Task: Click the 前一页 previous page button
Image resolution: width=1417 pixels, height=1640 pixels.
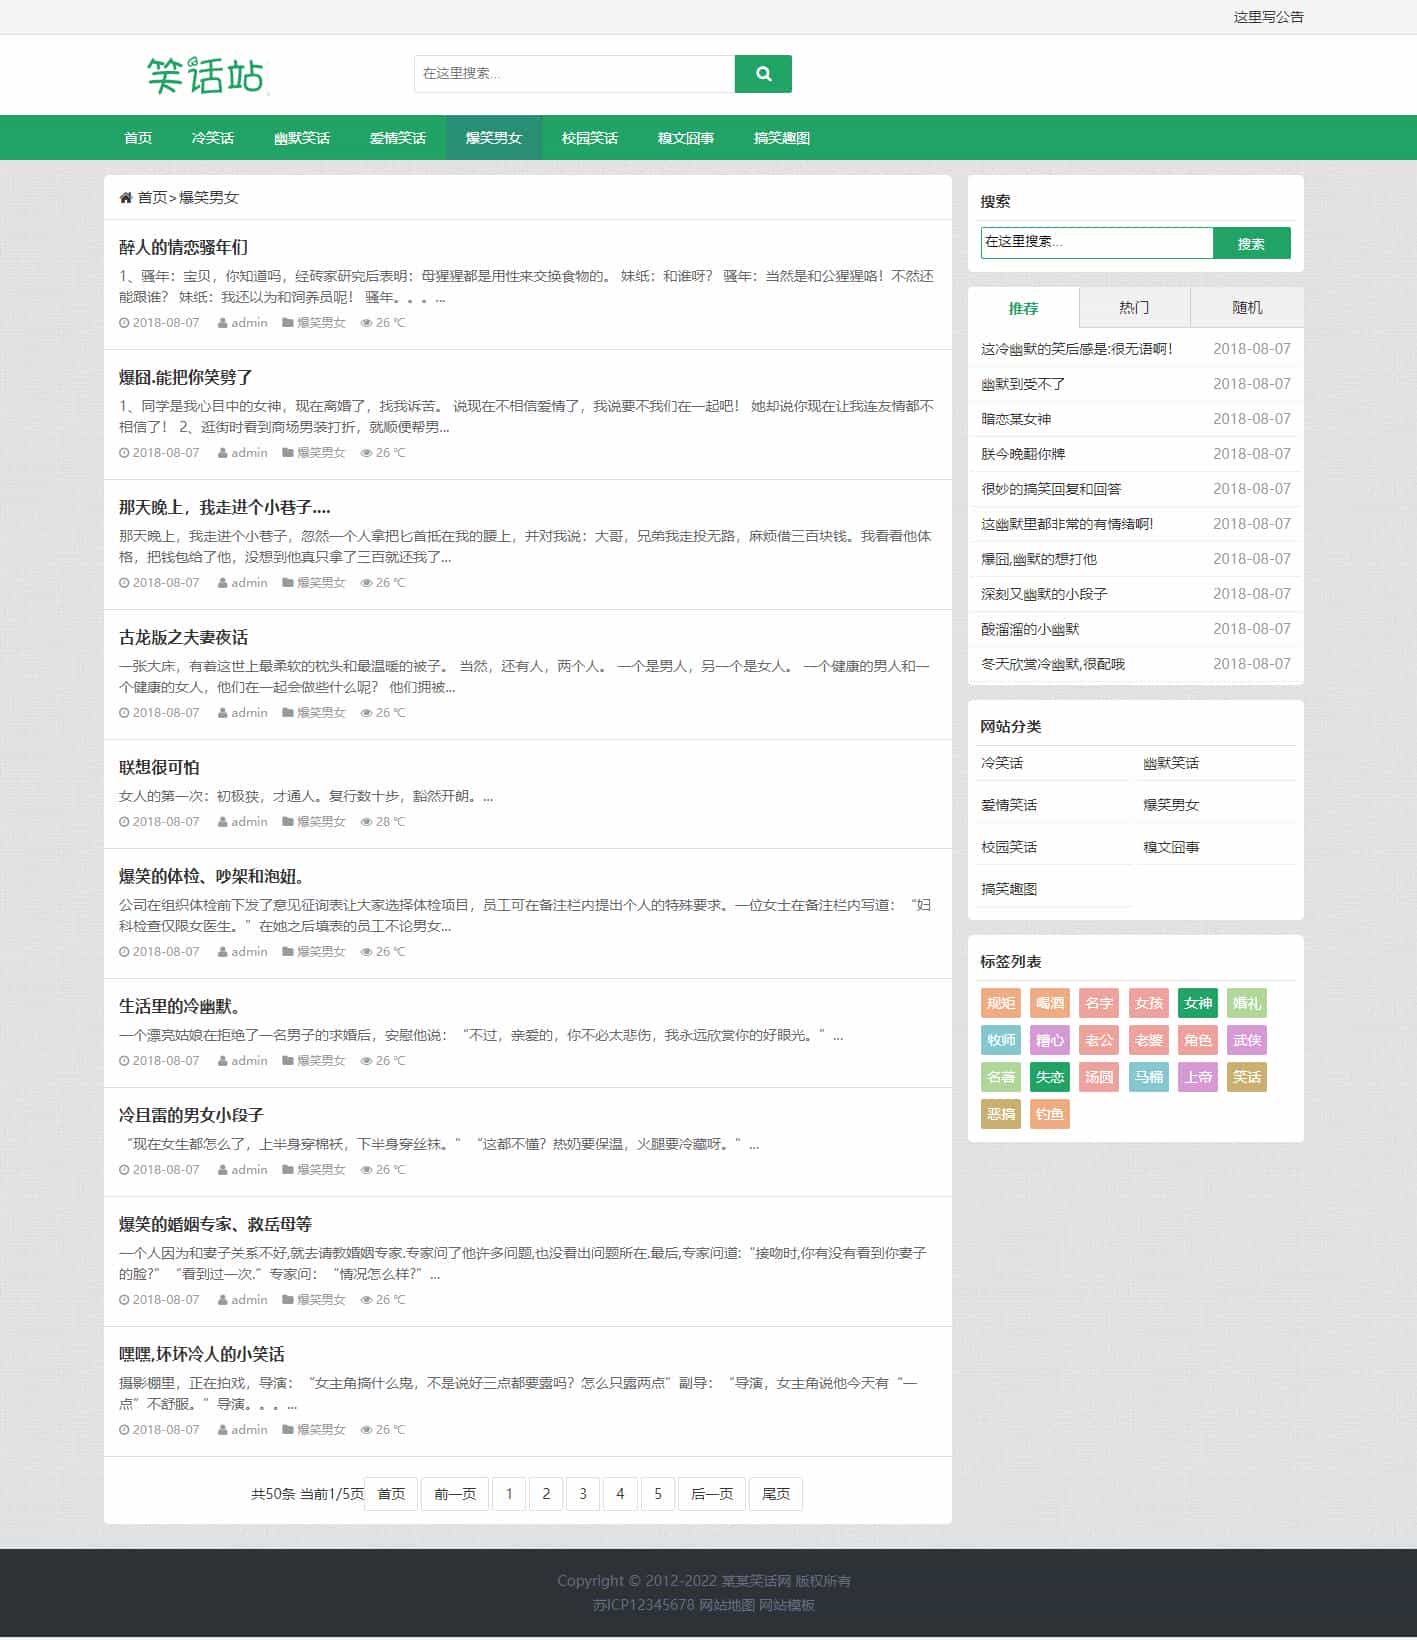Action: (x=455, y=1494)
